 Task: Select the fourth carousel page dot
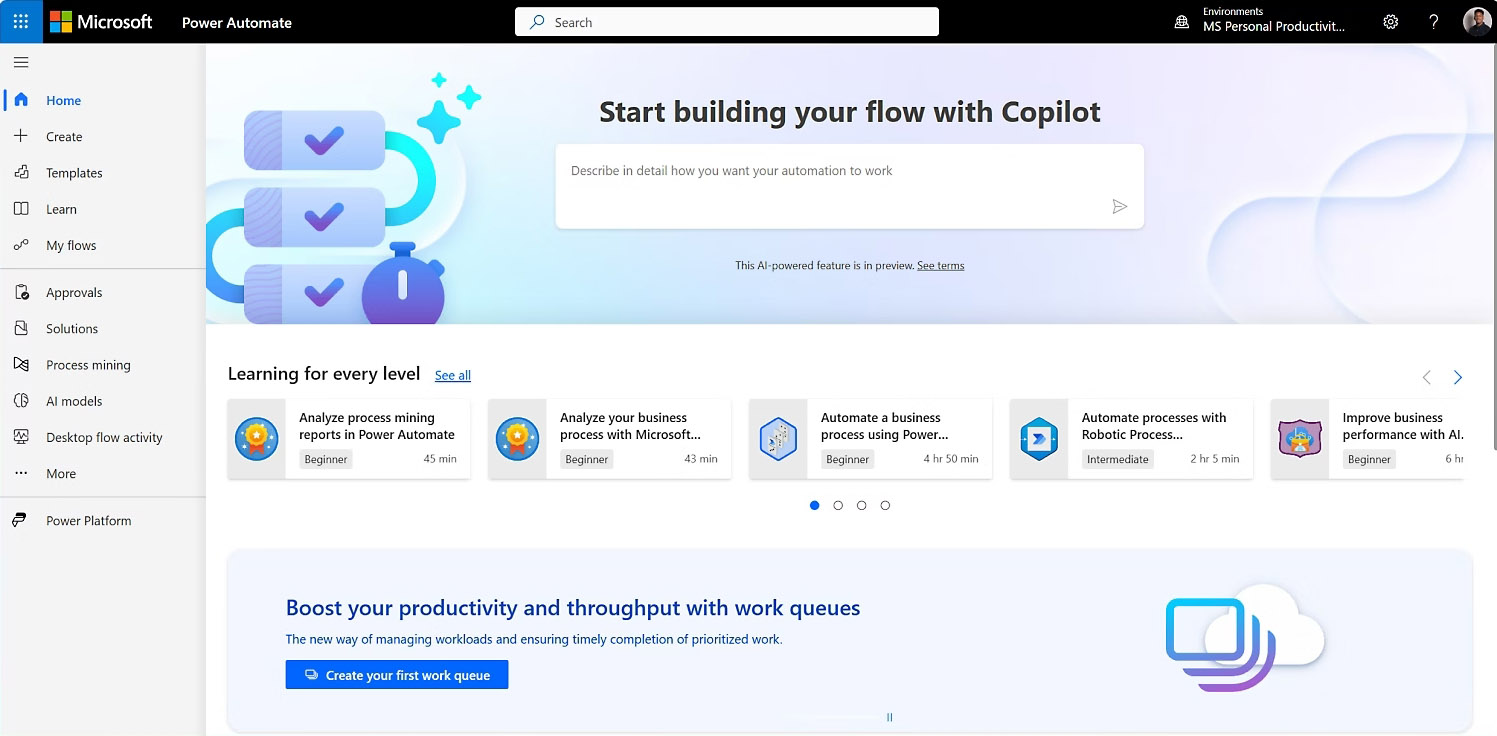coord(885,506)
